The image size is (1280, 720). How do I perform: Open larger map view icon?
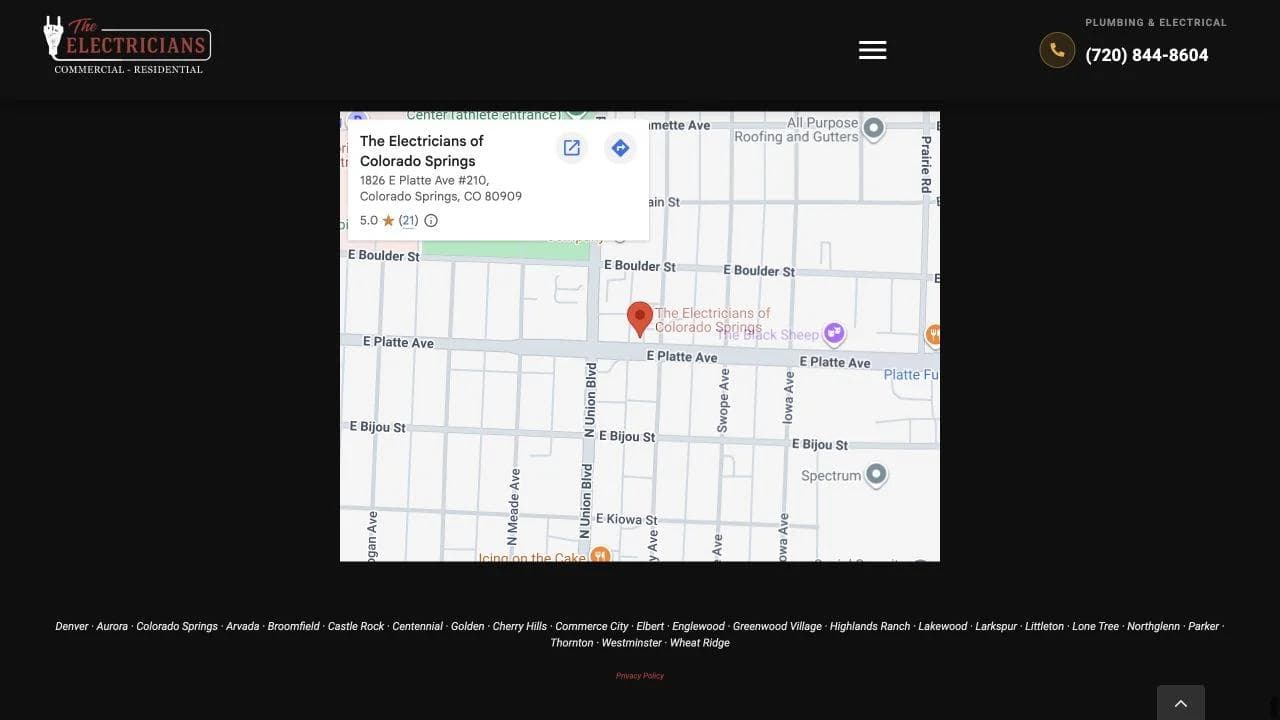pyautogui.click(x=572, y=148)
